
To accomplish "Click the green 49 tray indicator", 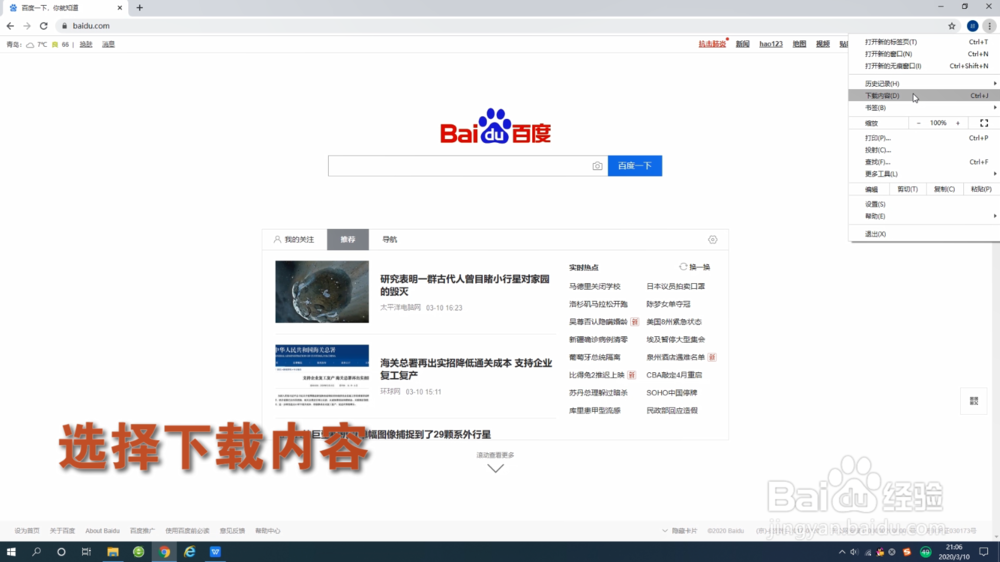I will (925, 552).
